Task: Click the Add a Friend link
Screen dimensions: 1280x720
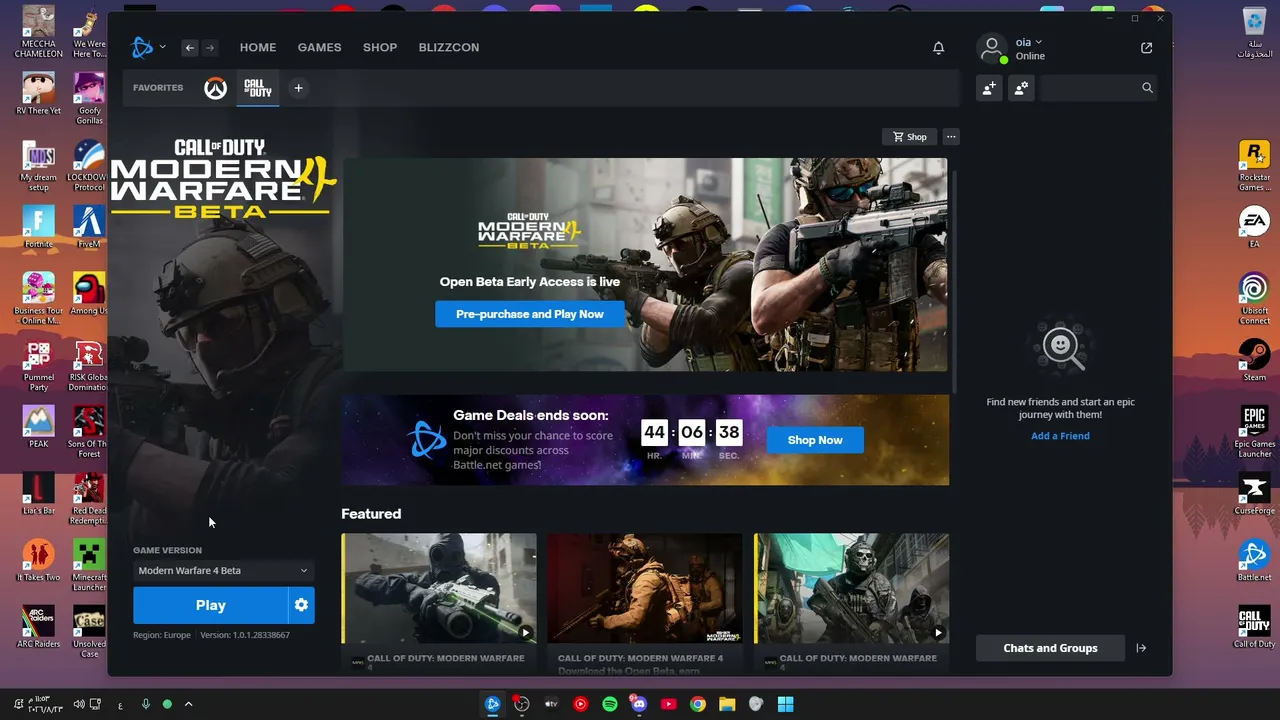Action: coord(1060,436)
